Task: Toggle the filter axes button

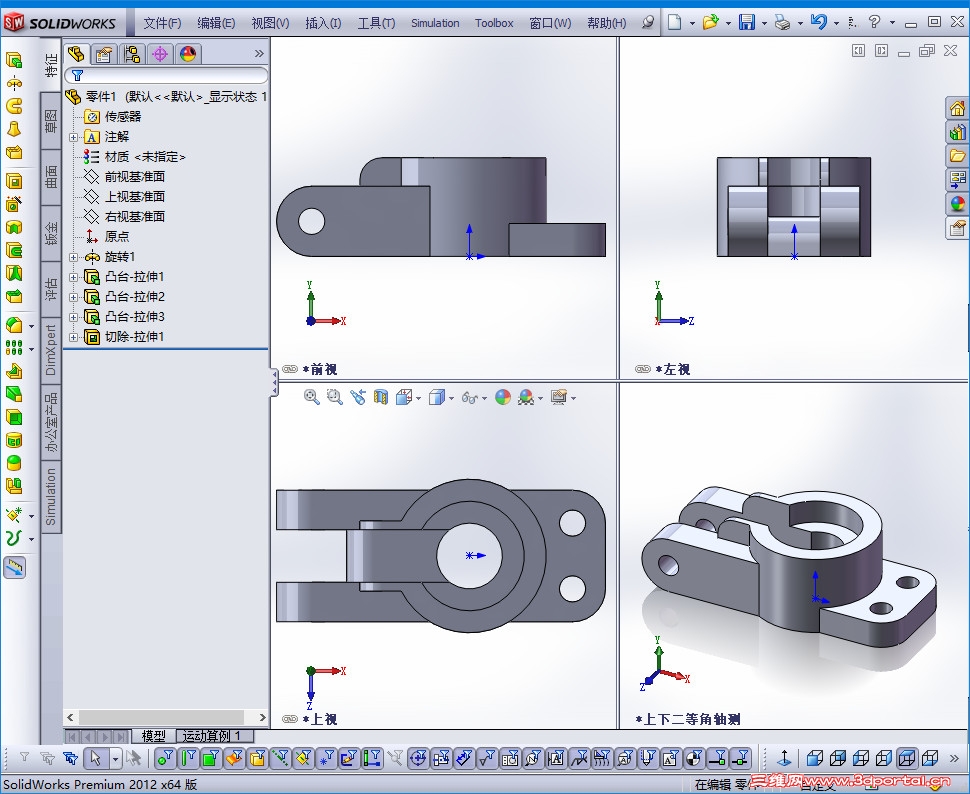Action: 280,757
